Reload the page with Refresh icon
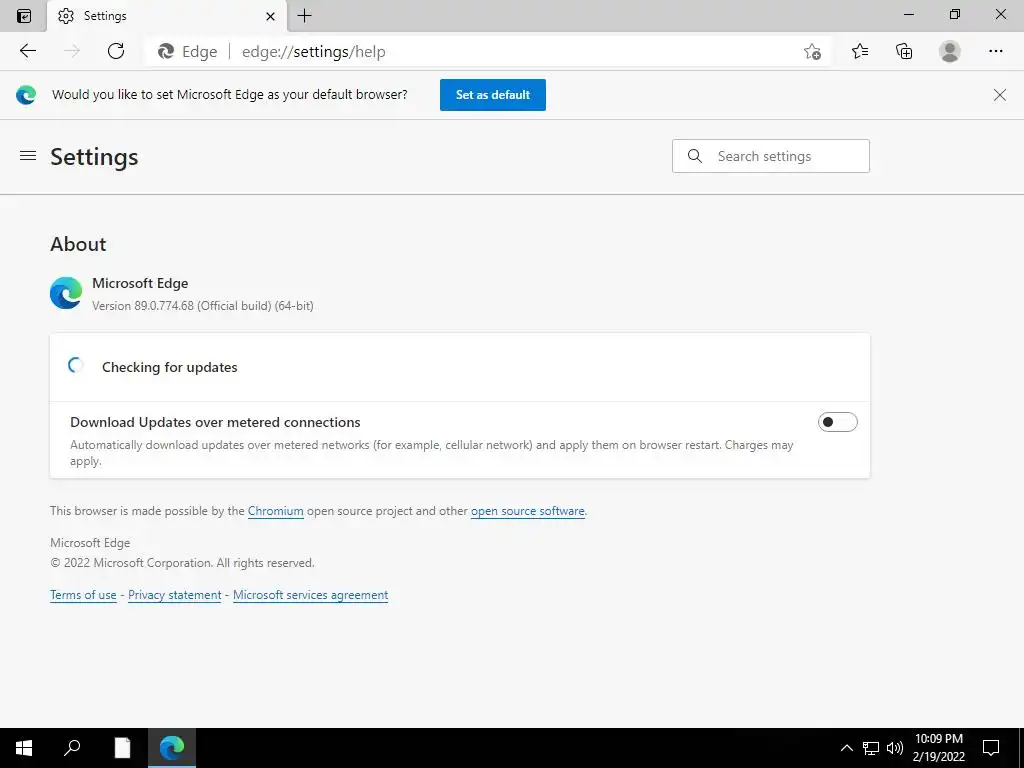 pos(116,51)
